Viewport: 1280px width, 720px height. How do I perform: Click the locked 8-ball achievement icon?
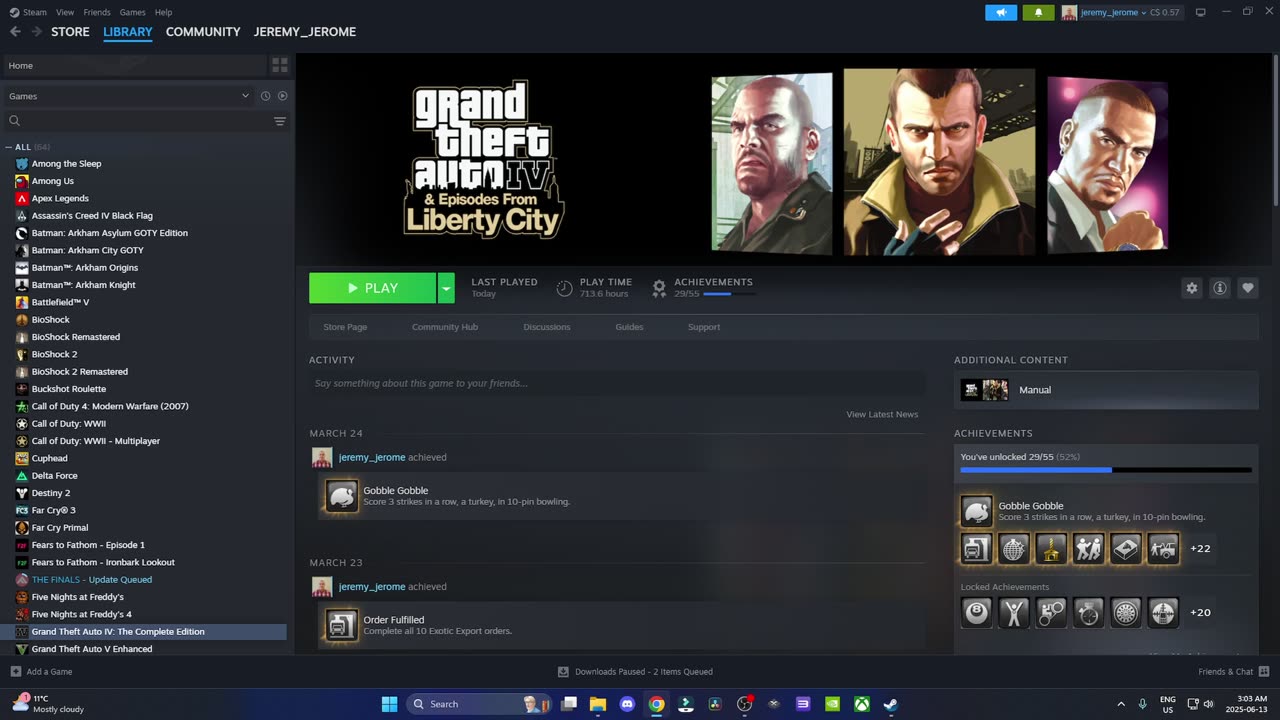click(x=977, y=612)
